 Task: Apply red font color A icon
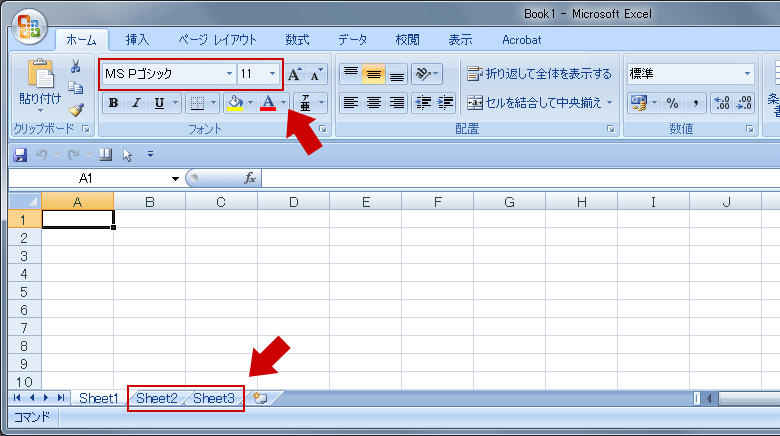(x=268, y=103)
